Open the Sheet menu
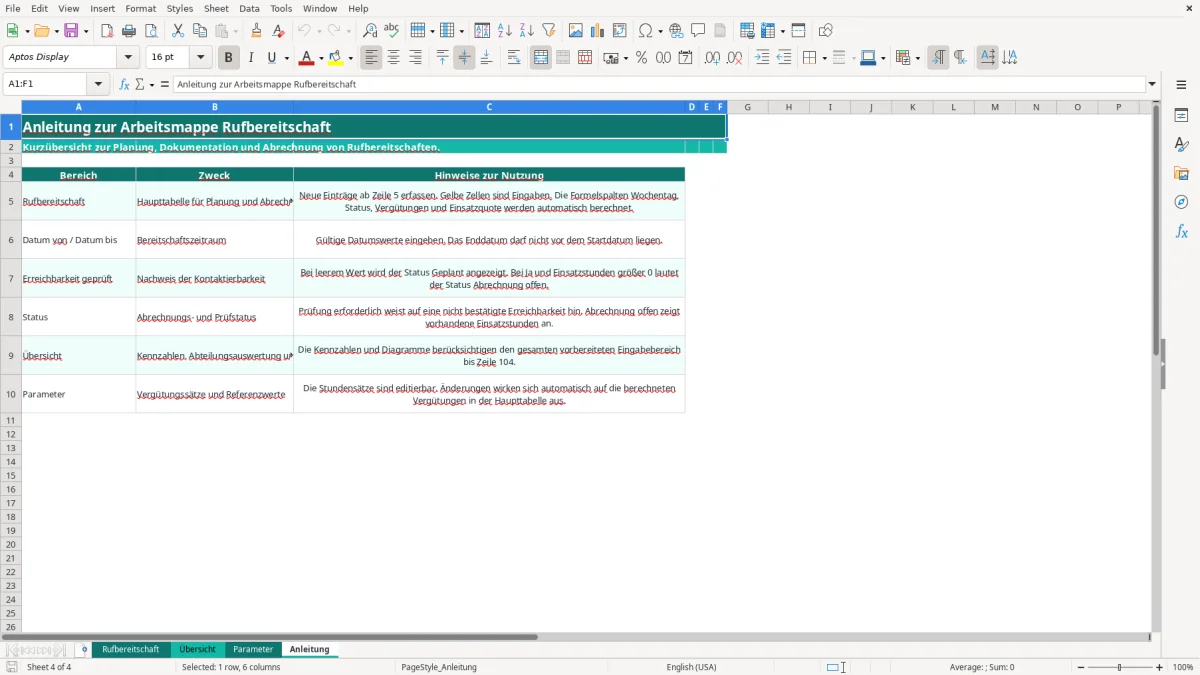Image resolution: width=1200 pixels, height=675 pixels. pos(216,8)
